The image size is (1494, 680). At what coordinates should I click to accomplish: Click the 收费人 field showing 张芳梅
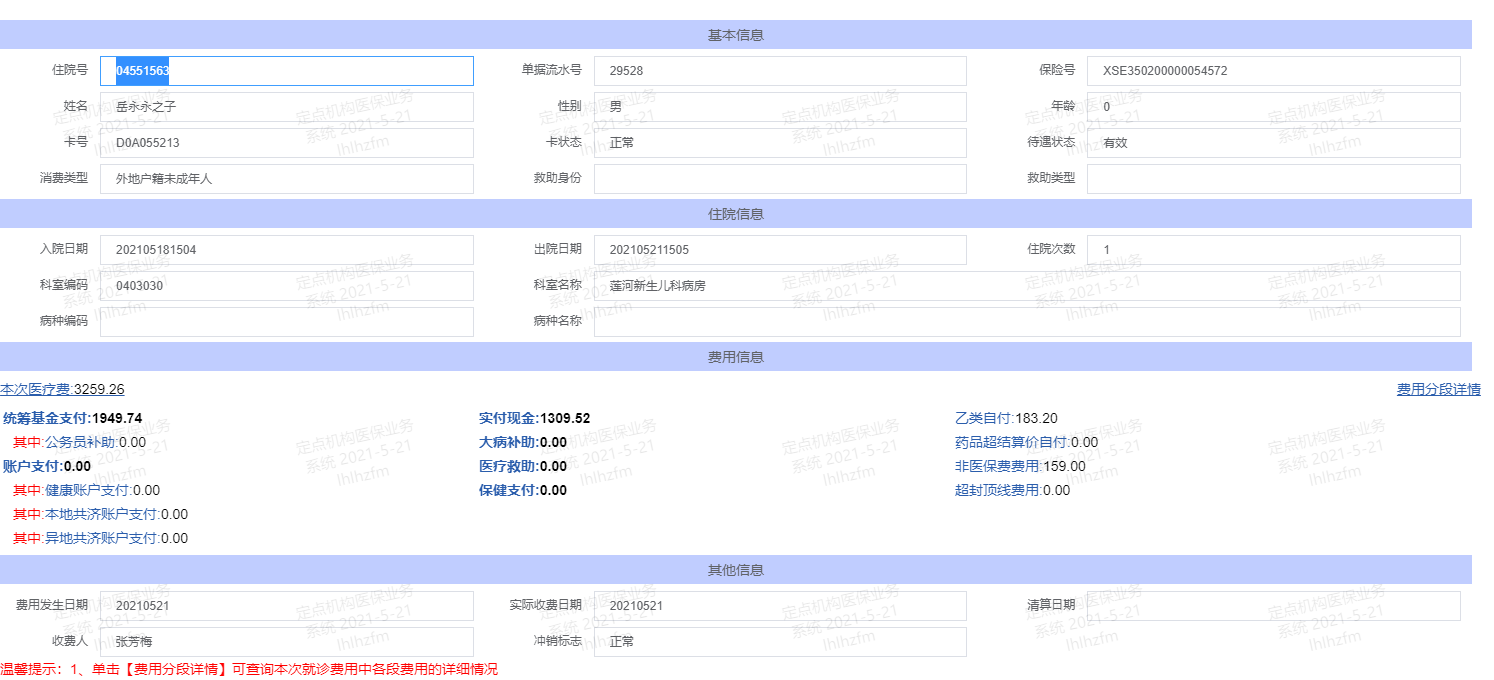[x=287, y=642]
